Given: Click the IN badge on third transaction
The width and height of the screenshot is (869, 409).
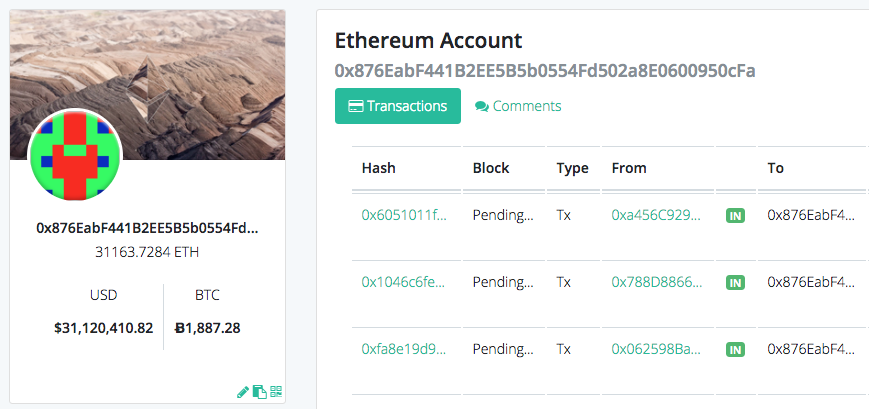Looking at the screenshot, I should pos(735,350).
